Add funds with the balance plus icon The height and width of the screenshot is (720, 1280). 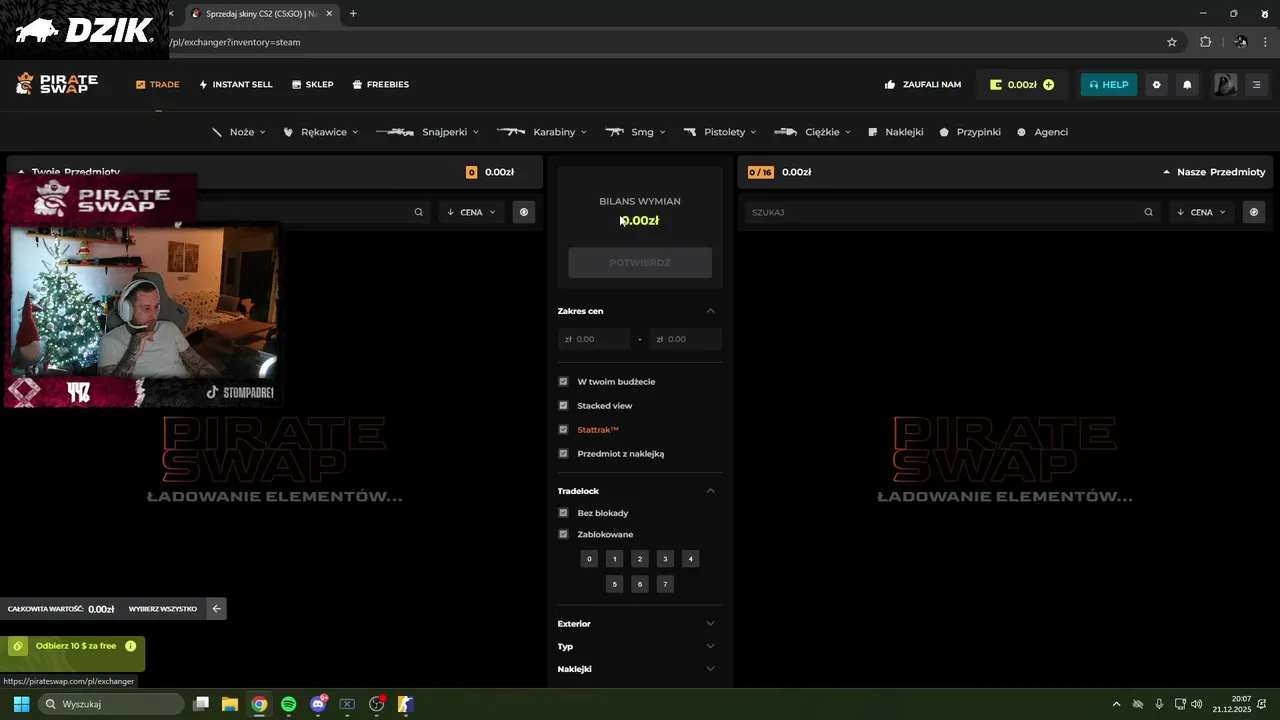1048,85
